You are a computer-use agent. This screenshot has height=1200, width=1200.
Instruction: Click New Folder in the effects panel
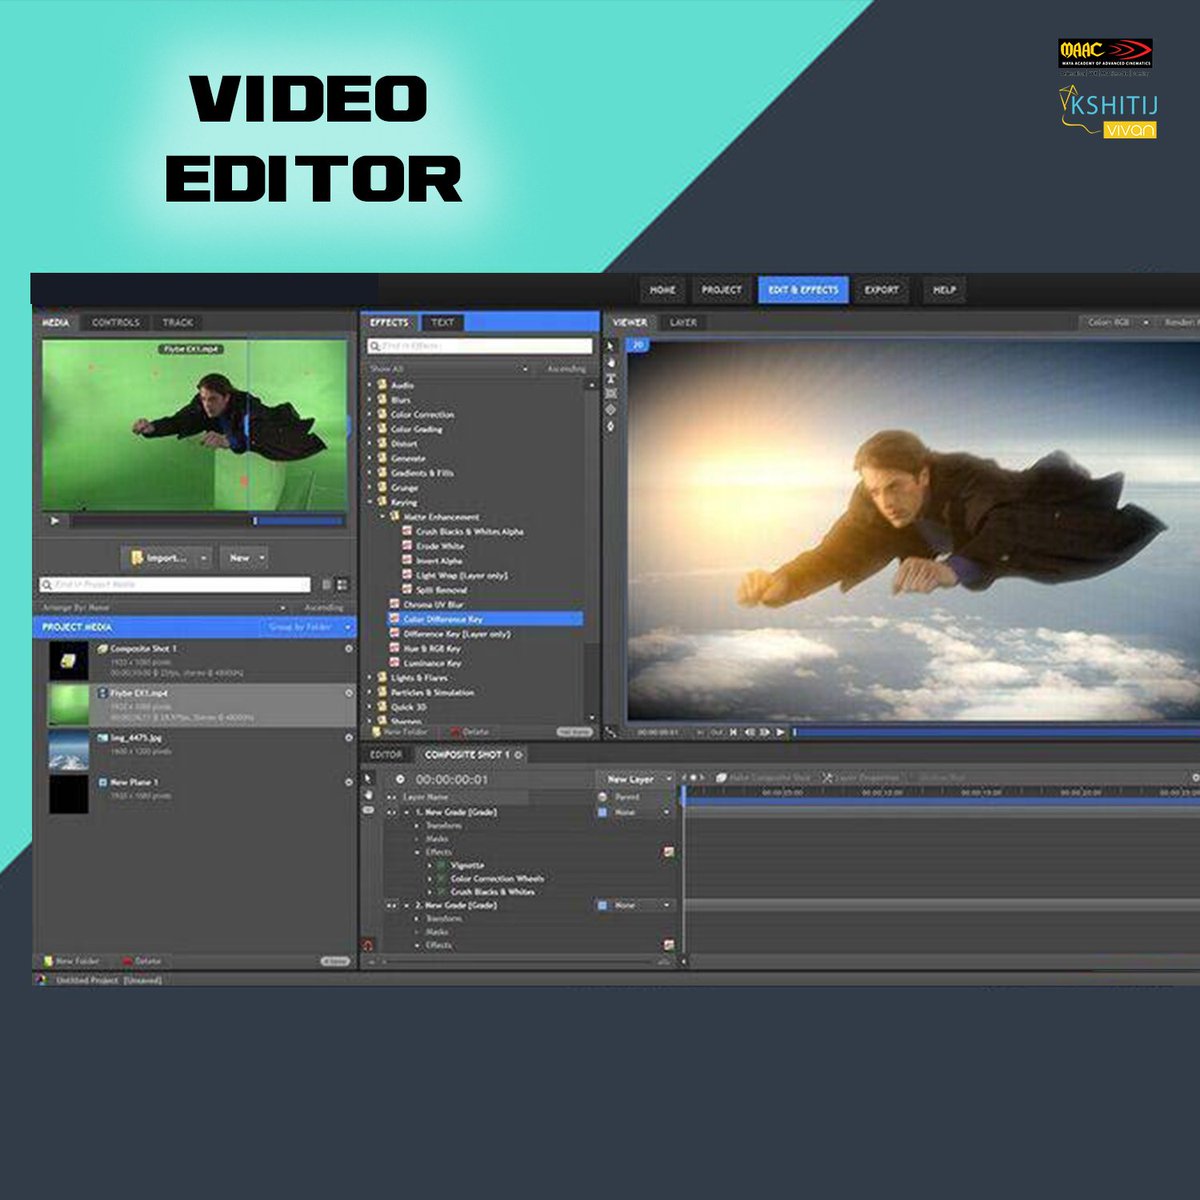click(x=402, y=732)
